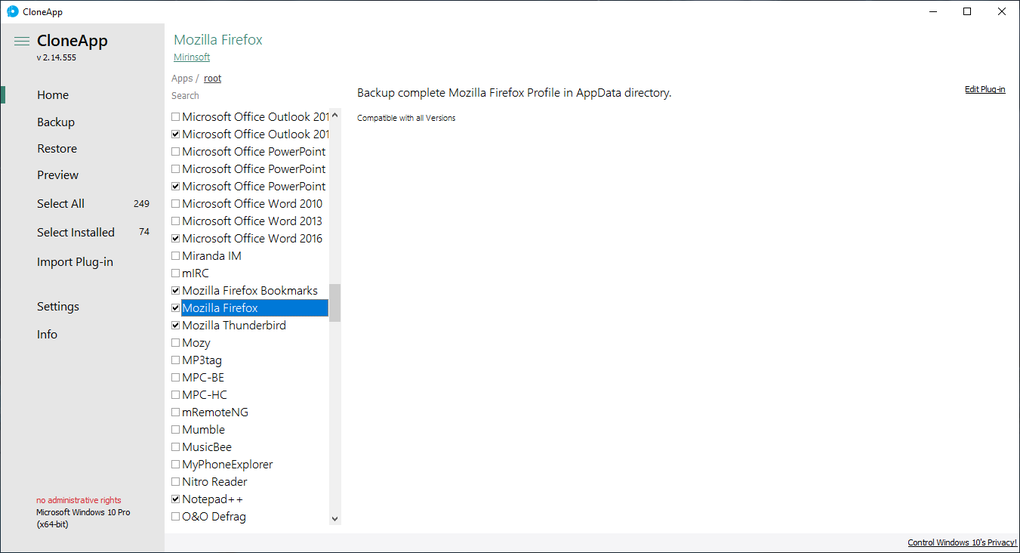Viewport: 1020px width, 553px height.
Task: Check the Mumble checkbox
Action: click(176, 429)
